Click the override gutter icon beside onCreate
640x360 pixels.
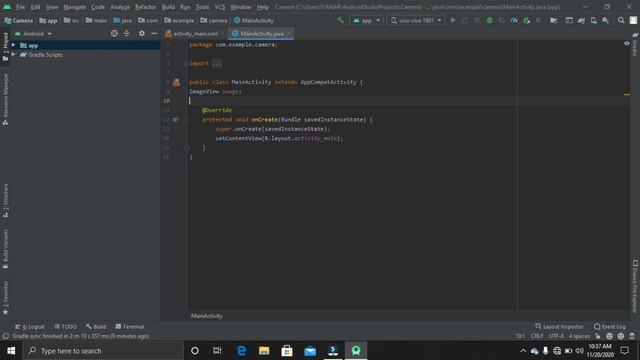tap(175, 120)
